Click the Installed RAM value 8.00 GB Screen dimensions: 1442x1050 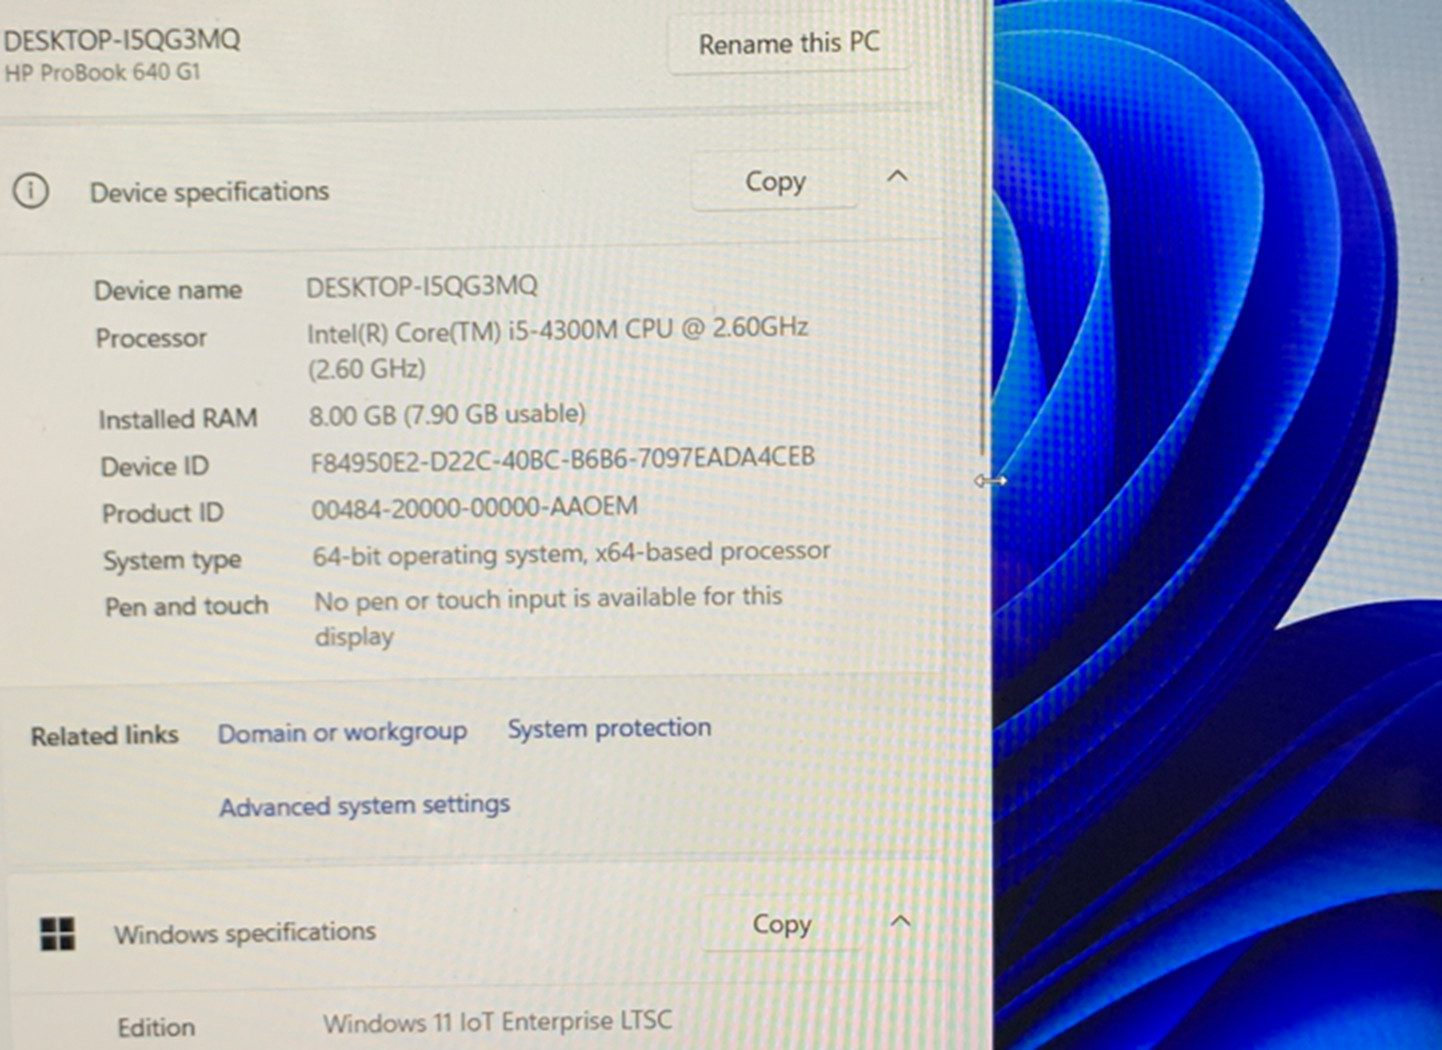click(353, 416)
